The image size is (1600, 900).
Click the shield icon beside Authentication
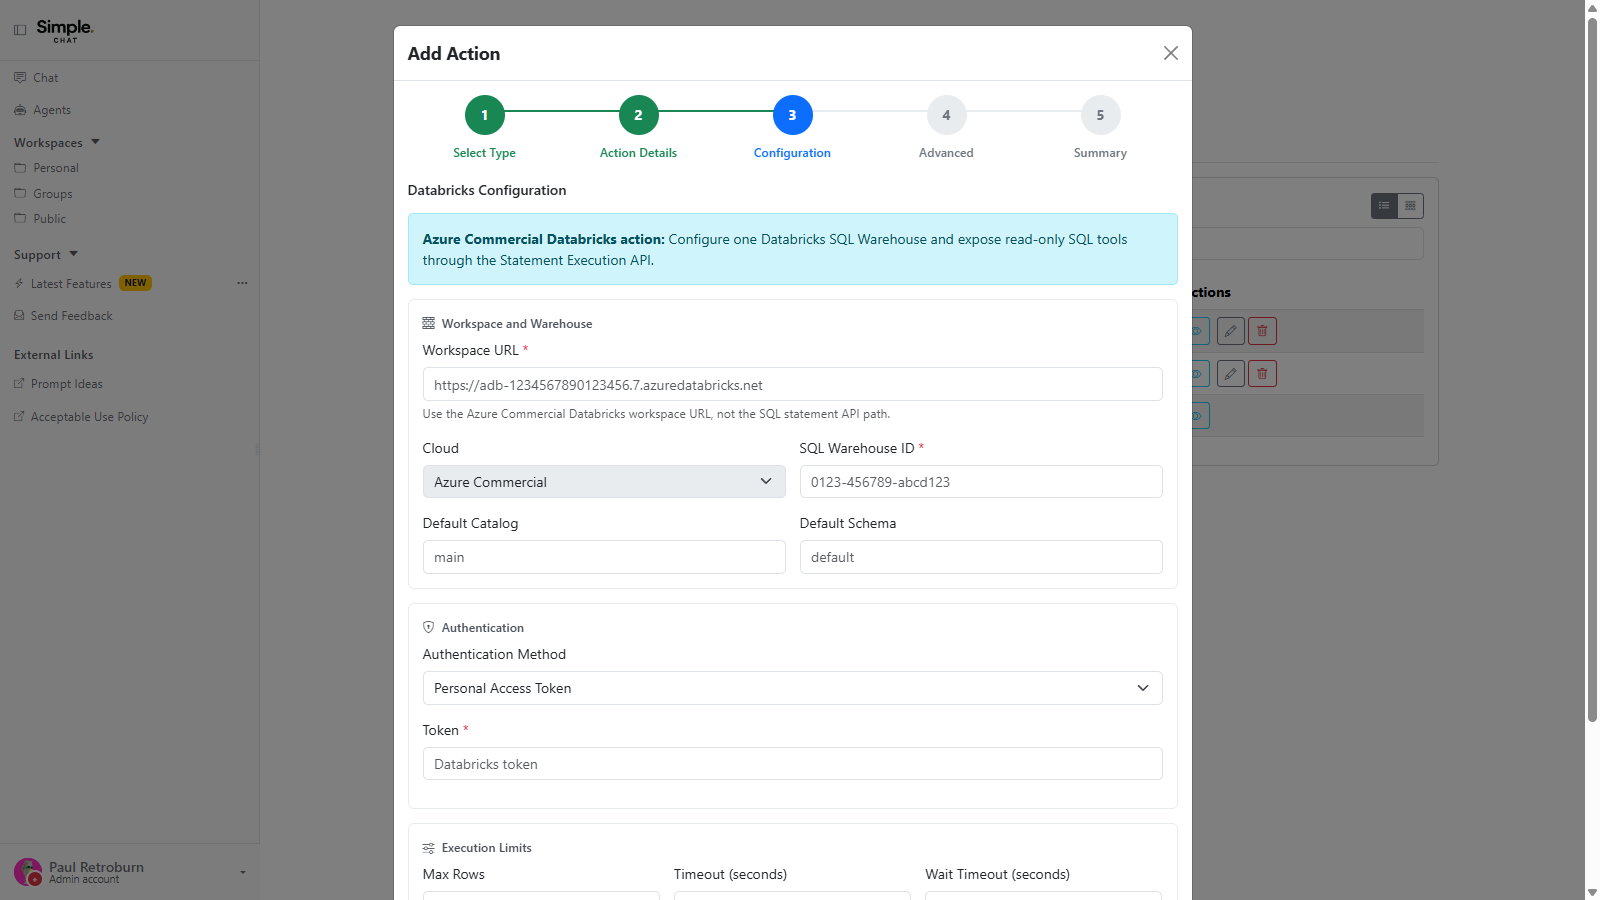tap(428, 627)
